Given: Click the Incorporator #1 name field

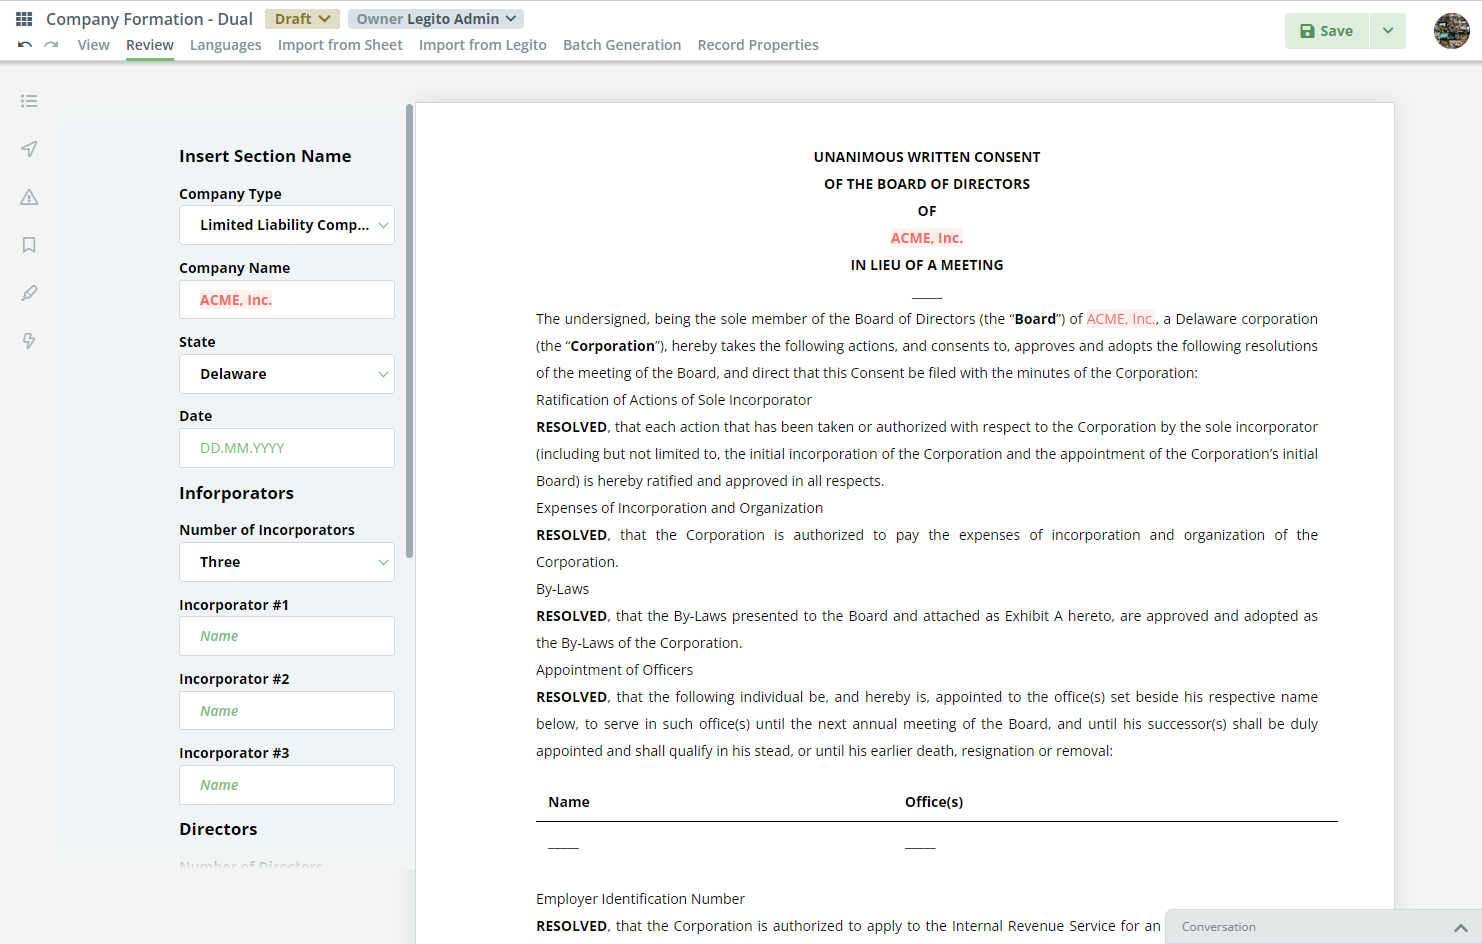Looking at the screenshot, I should click(x=287, y=636).
